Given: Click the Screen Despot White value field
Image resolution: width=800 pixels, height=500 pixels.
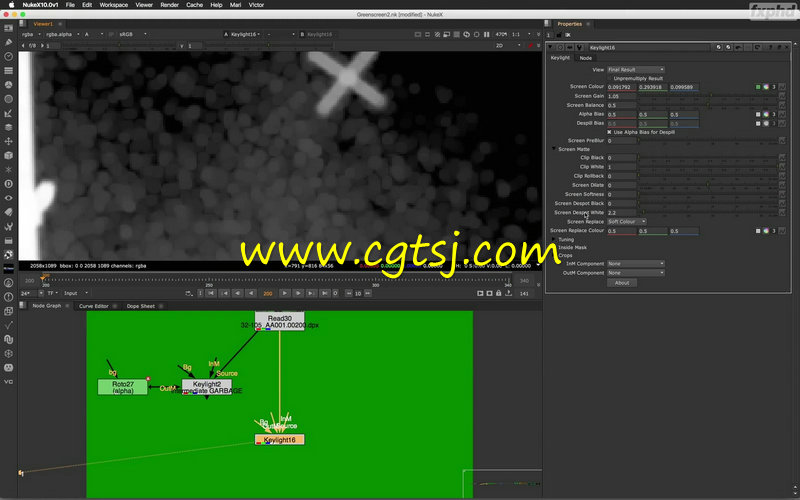Looking at the screenshot, I should tap(621, 213).
